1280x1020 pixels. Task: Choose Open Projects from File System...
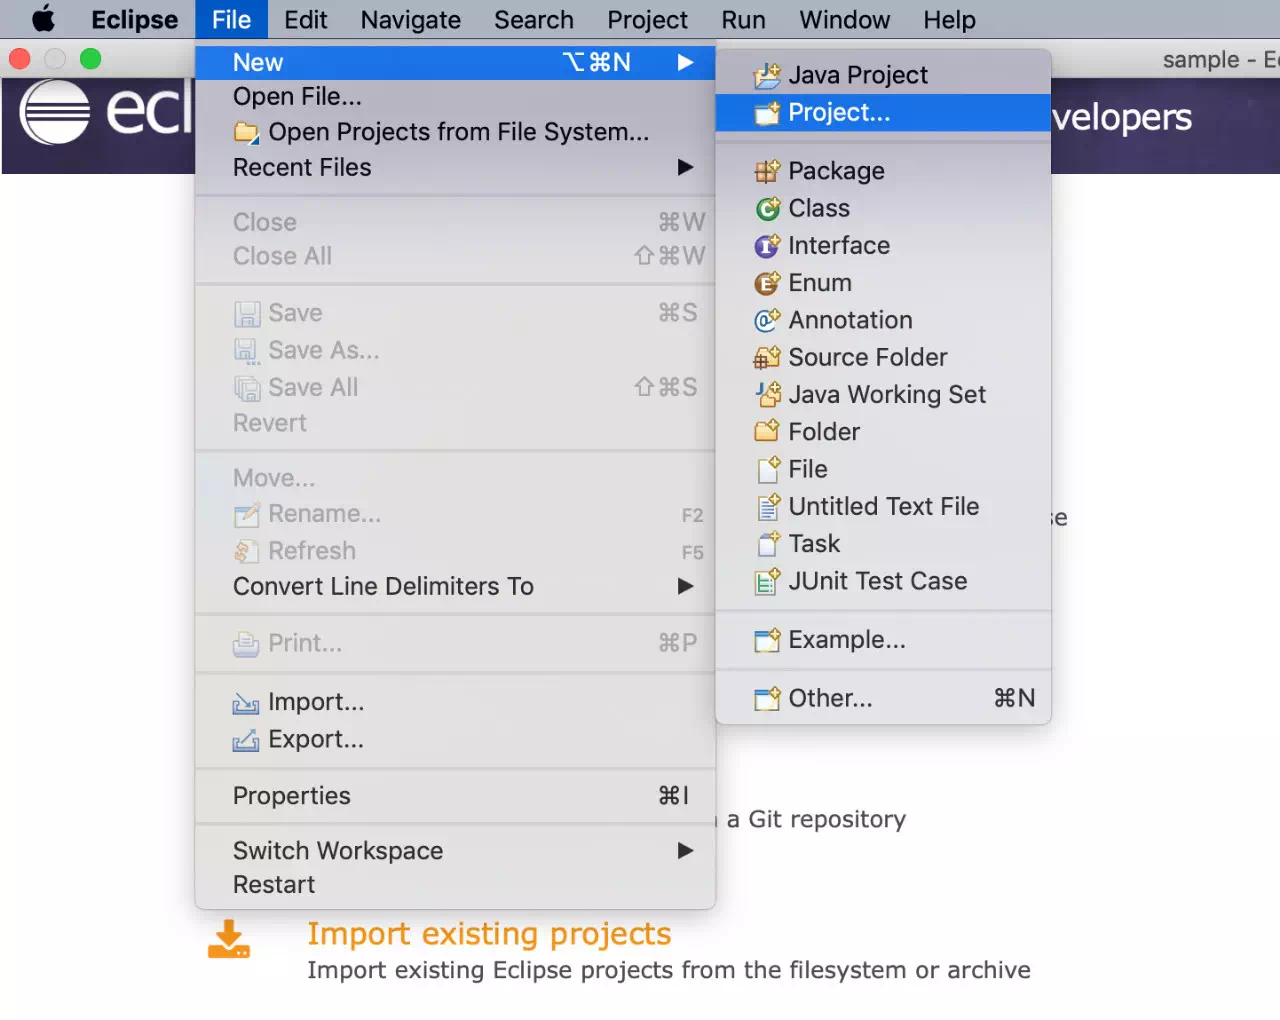click(455, 132)
